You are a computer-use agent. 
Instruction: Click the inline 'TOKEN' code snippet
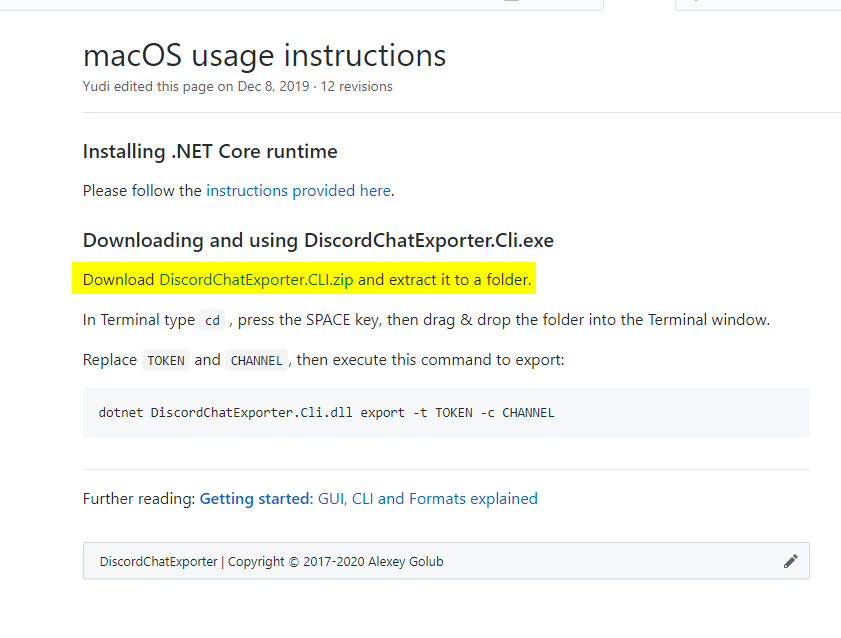point(166,360)
